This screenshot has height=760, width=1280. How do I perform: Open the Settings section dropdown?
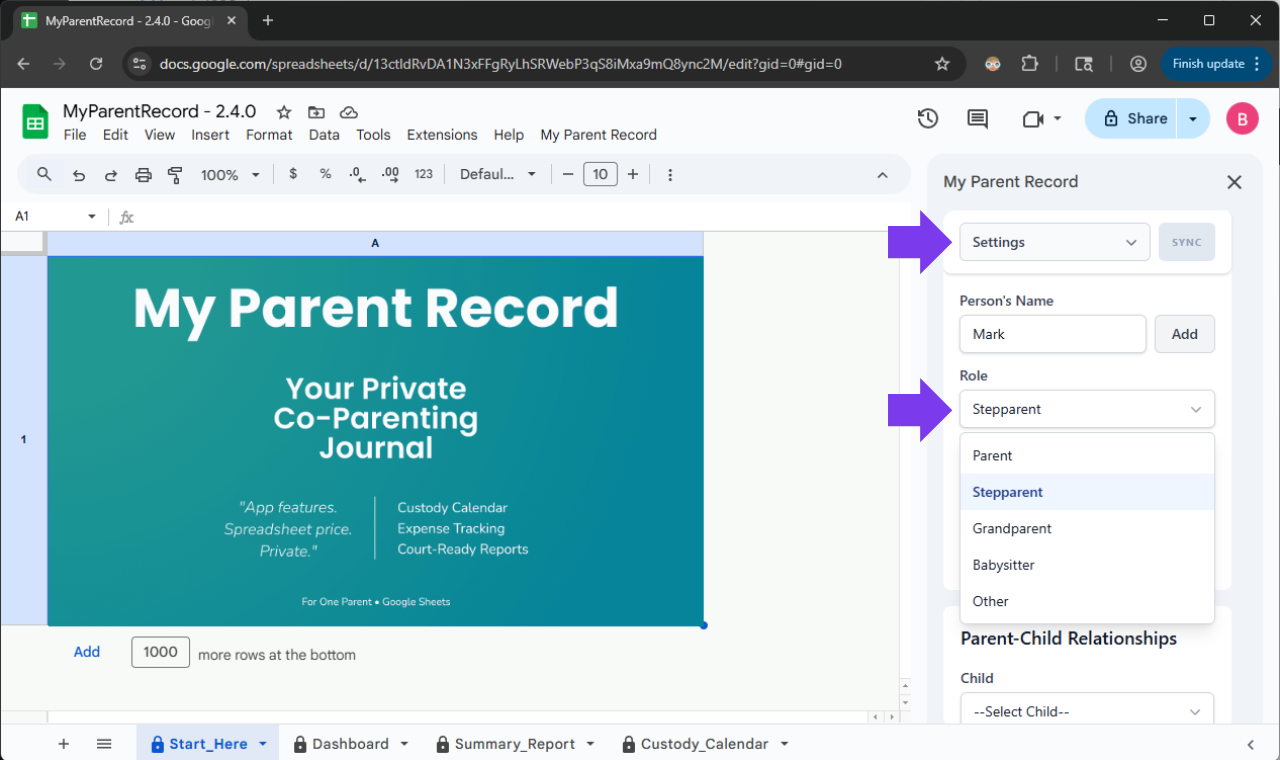point(1054,242)
